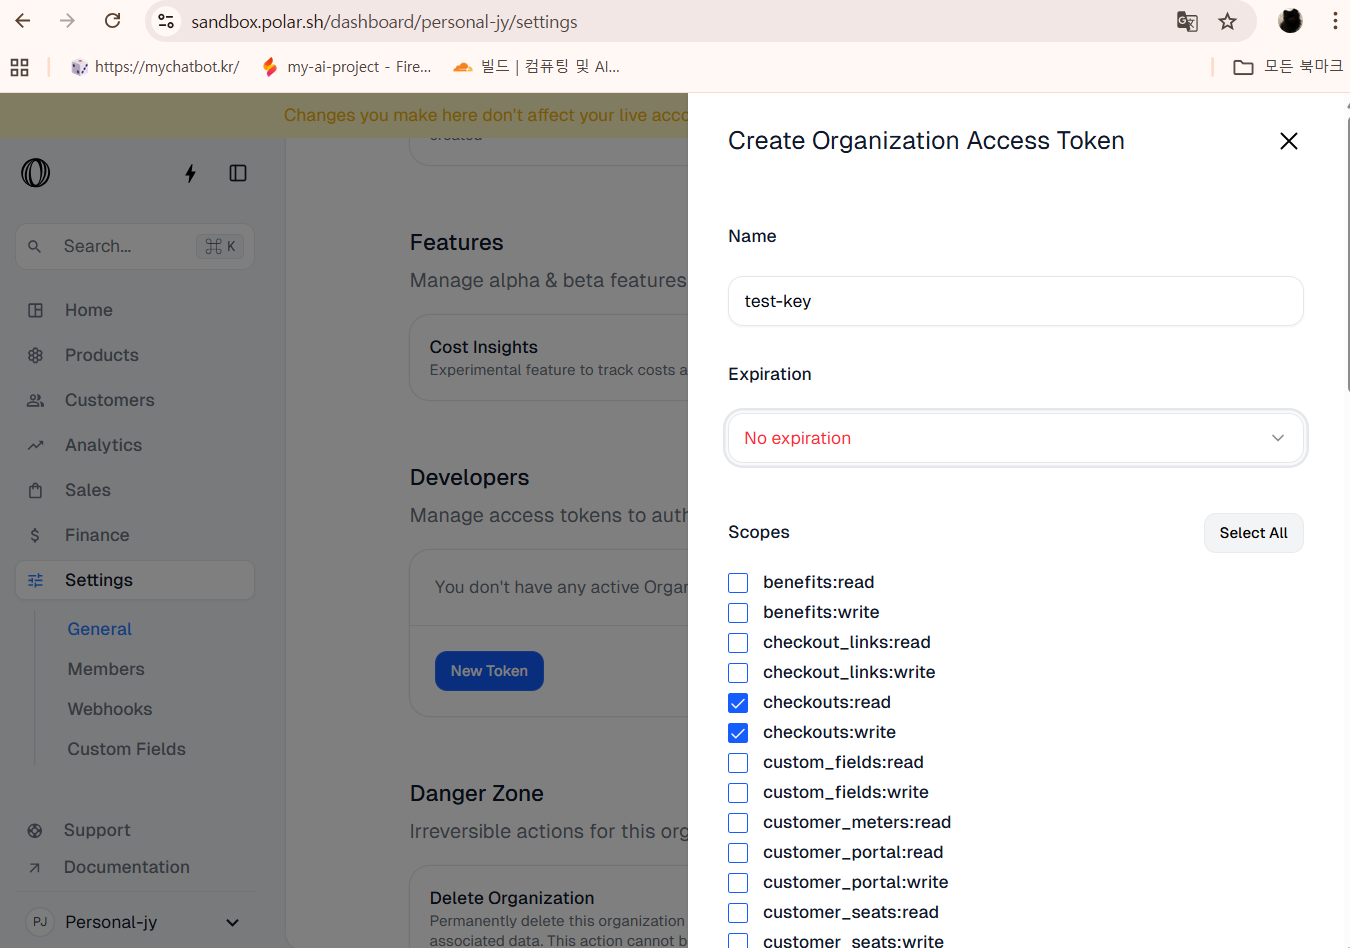Open the my-ai-project Firebase bookmark
Screen dimensions: 1350x948
click(x=346, y=67)
